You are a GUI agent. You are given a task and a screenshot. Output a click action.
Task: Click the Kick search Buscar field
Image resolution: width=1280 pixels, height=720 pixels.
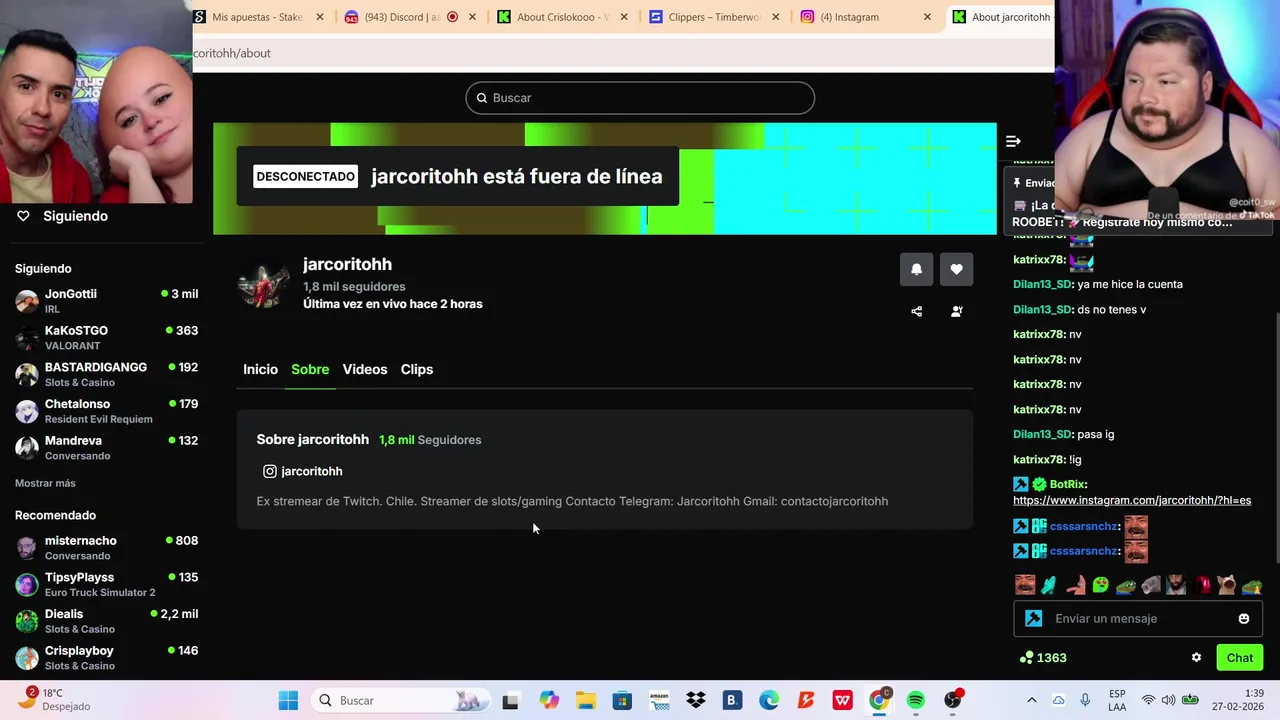pyautogui.click(x=640, y=98)
